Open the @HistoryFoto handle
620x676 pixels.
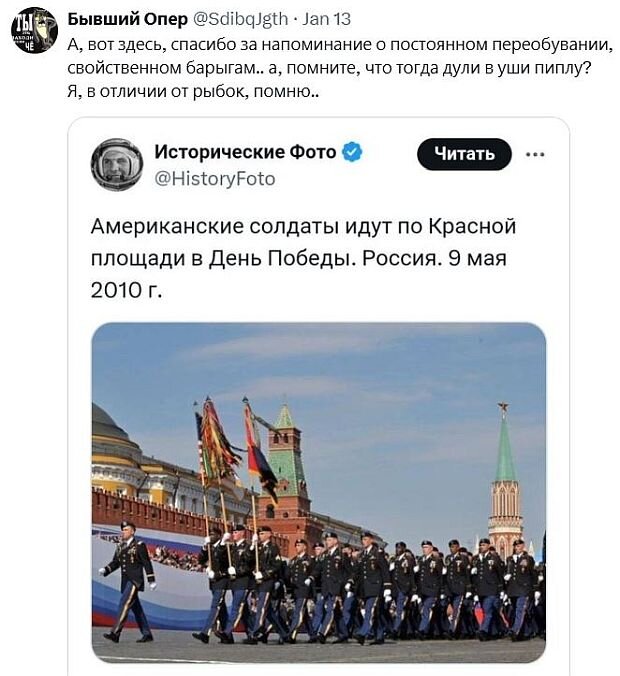point(215,178)
